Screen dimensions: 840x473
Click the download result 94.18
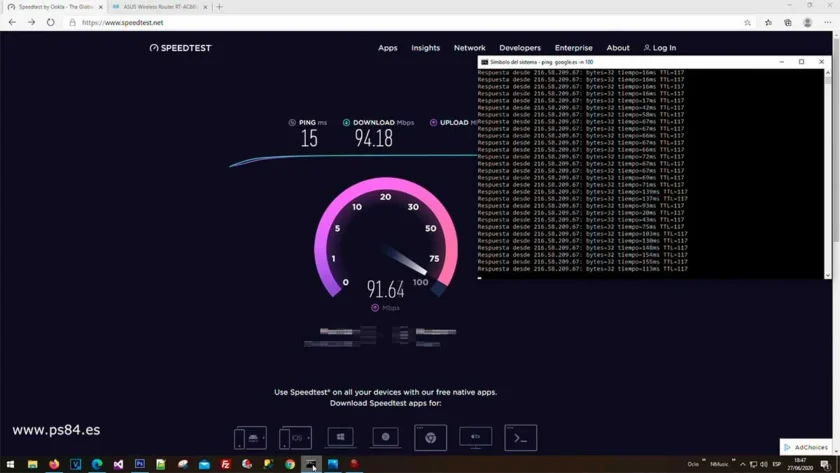tap(373, 139)
